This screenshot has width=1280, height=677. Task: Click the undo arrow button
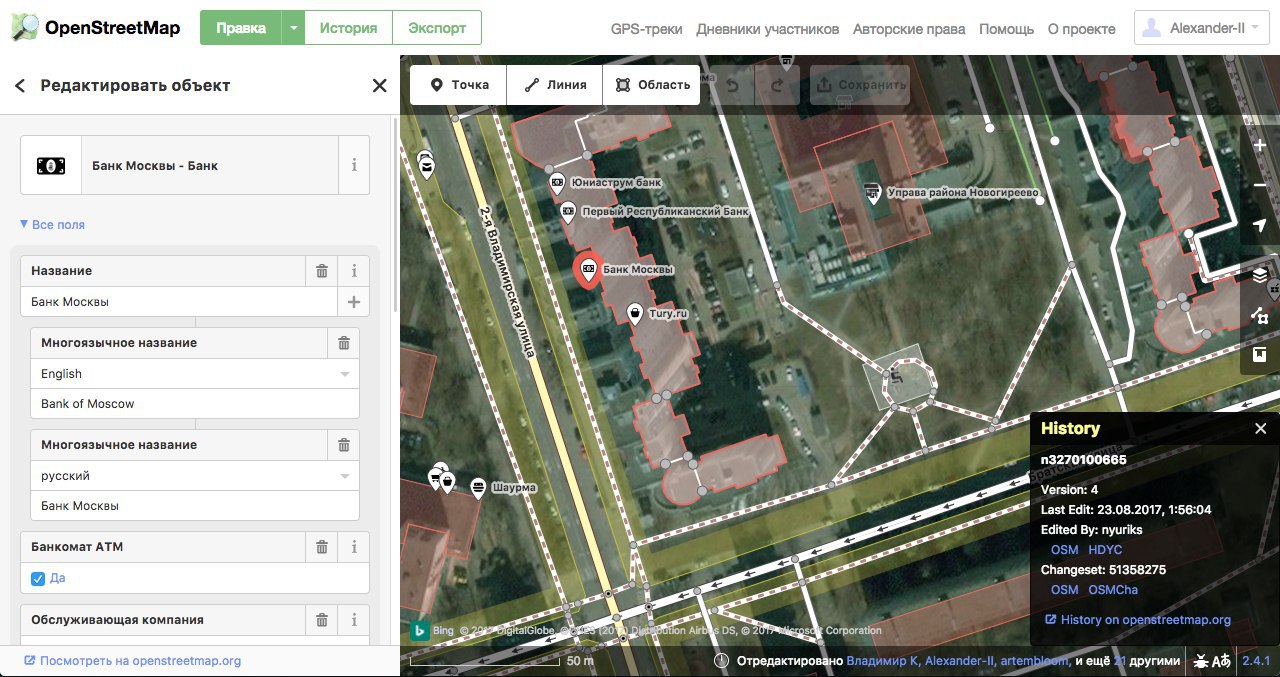[732, 85]
